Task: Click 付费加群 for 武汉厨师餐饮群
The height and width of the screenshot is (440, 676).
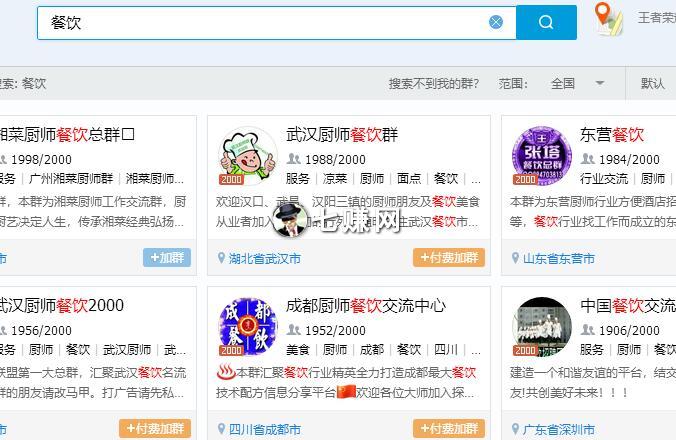Action: point(449,258)
